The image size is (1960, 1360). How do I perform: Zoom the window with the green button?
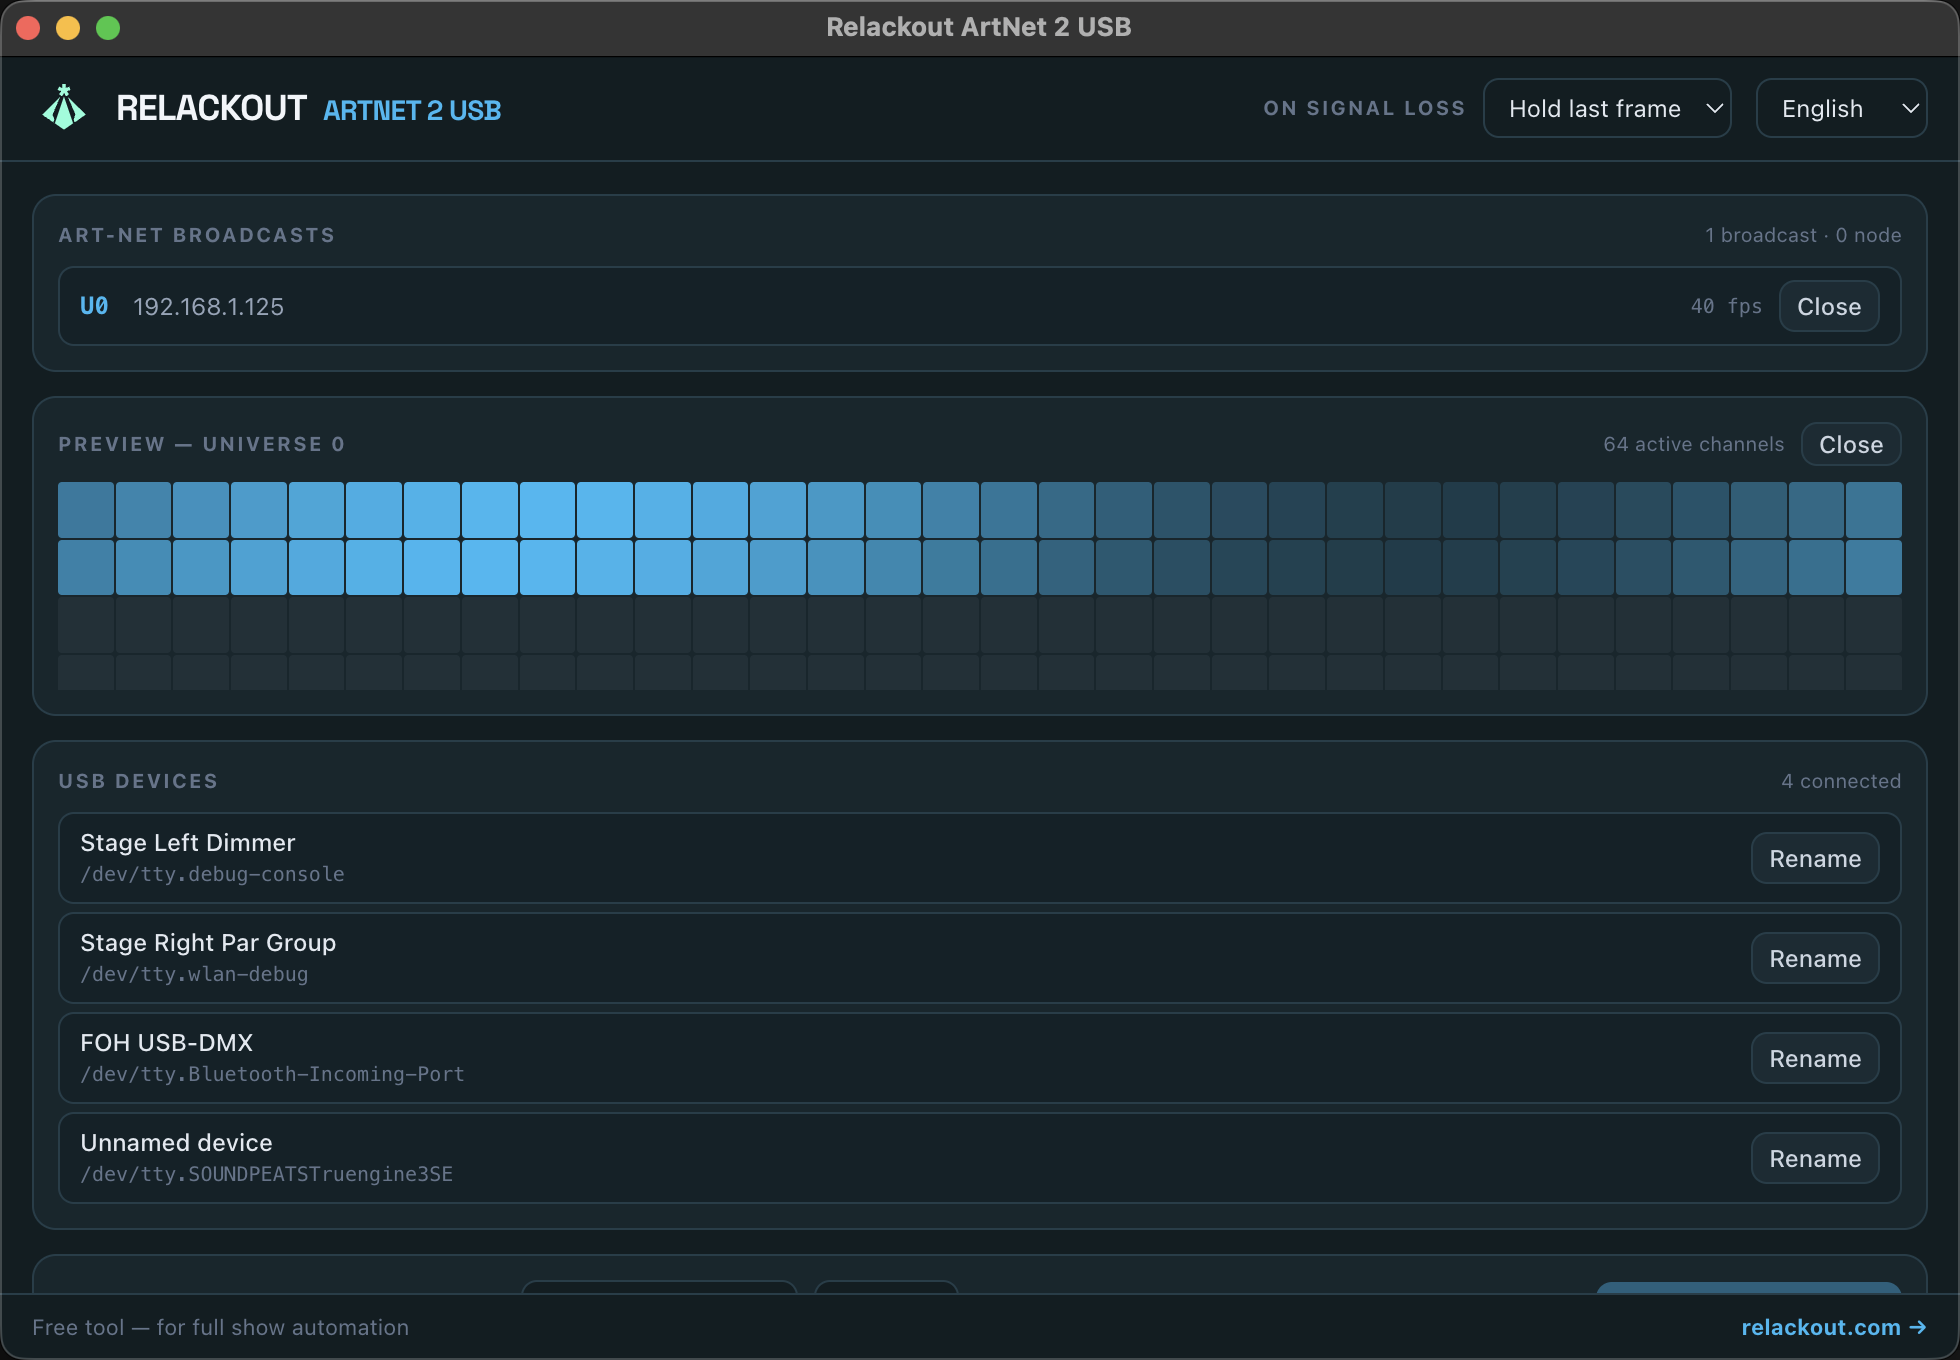(108, 28)
